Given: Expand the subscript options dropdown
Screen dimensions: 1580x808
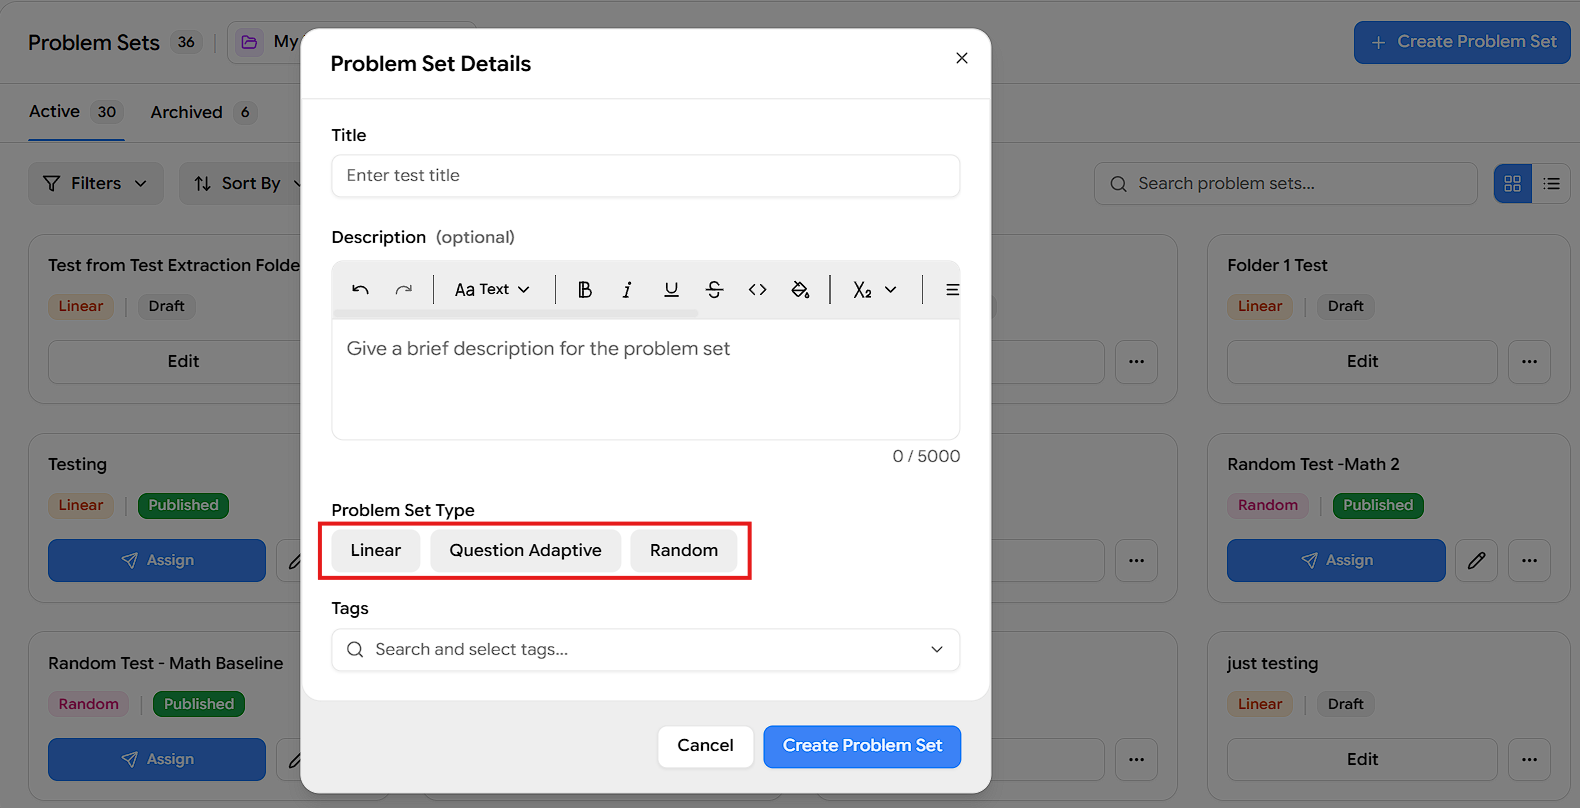Looking at the screenshot, I should (x=875, y=290).
